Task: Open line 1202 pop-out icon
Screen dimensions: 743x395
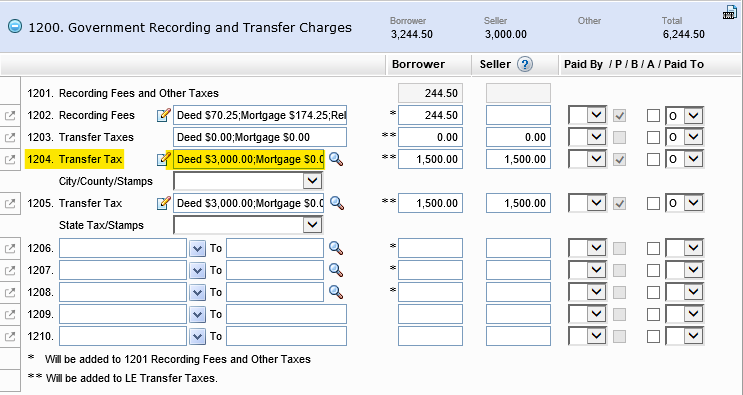Action: (x=10, y=116)
